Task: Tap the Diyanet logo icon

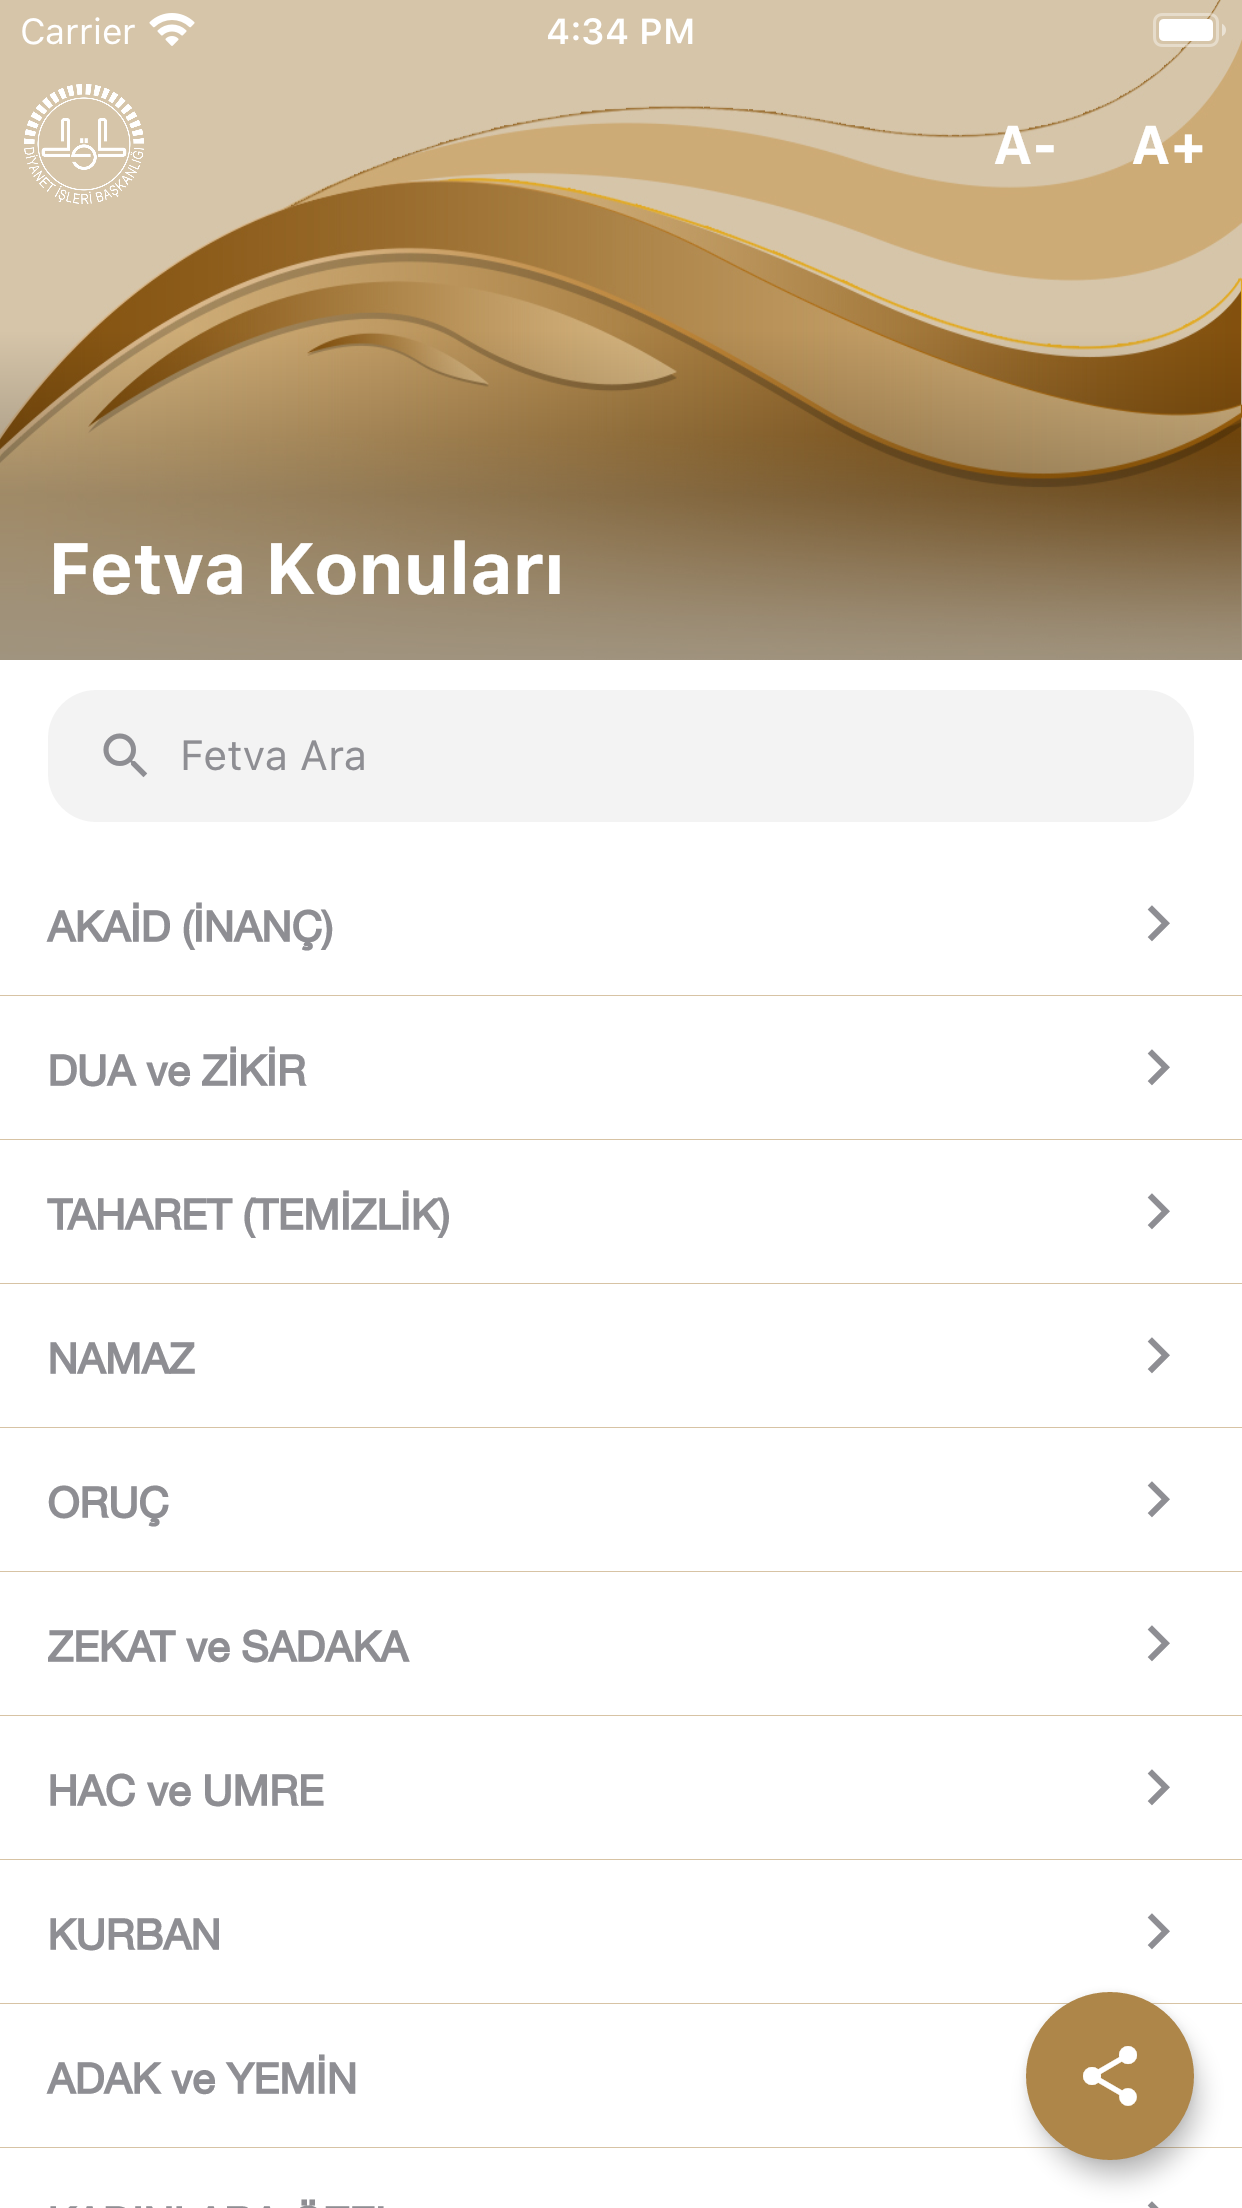Action: tap(84, 144)
